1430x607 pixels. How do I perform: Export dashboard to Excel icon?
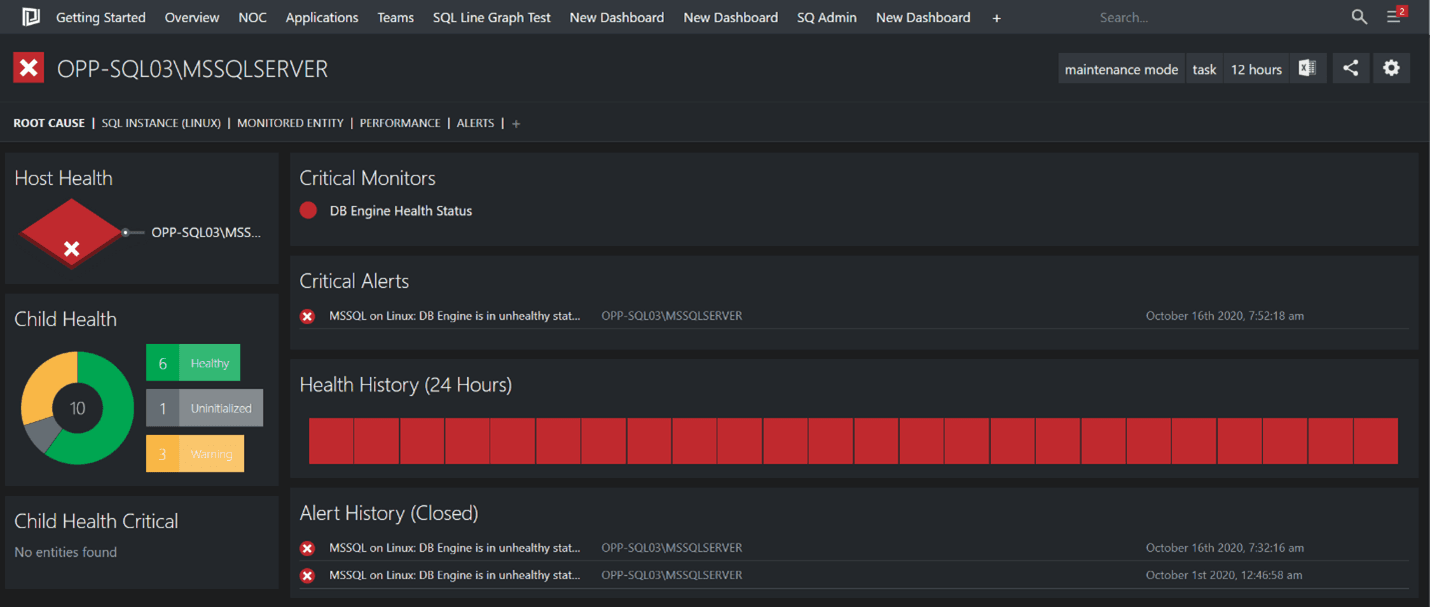pos(1307,68)
